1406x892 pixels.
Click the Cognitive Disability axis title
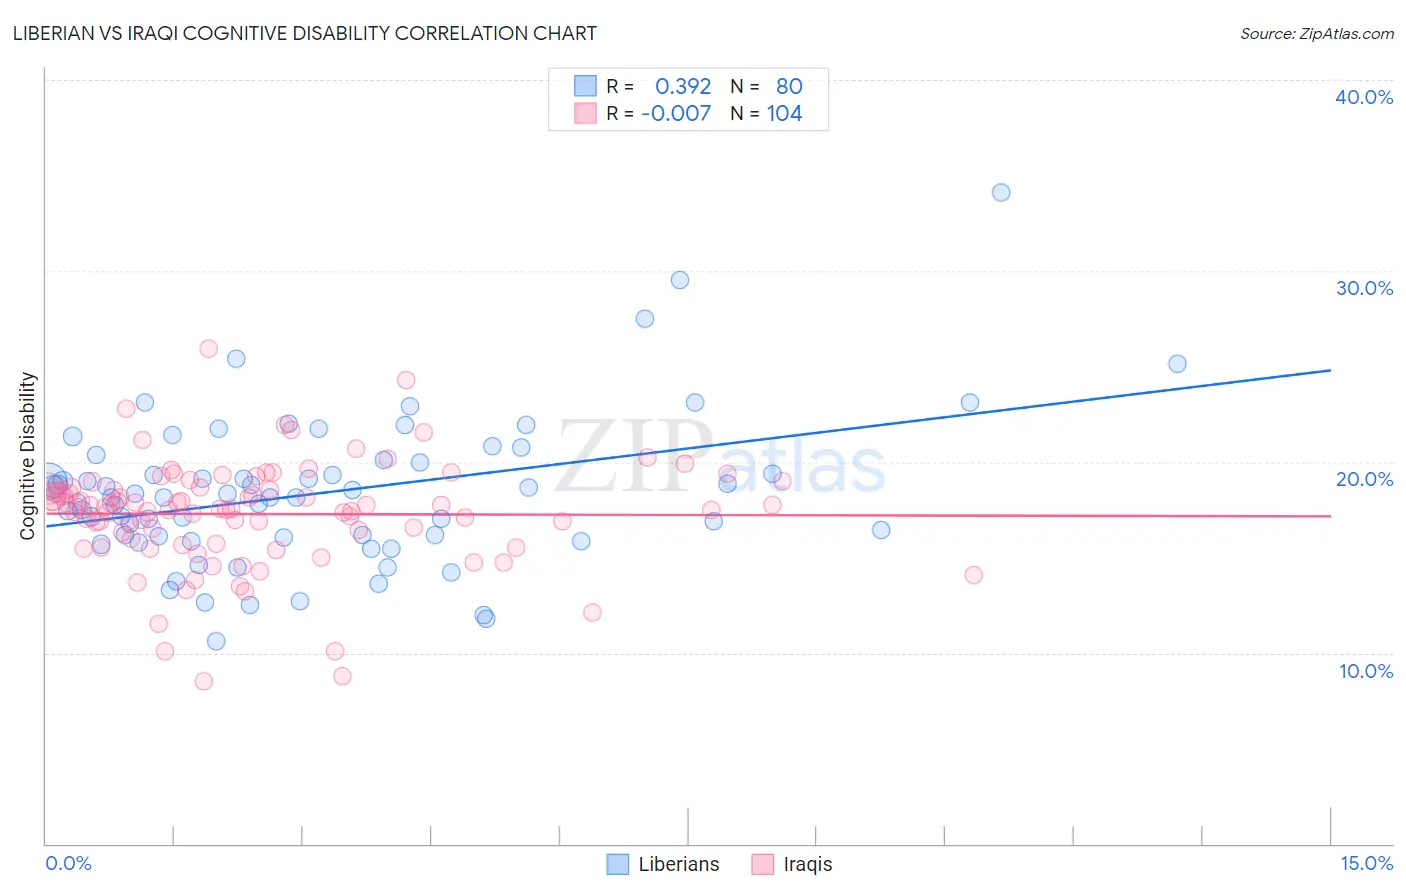pyautogui.click(x=28, y=456)
